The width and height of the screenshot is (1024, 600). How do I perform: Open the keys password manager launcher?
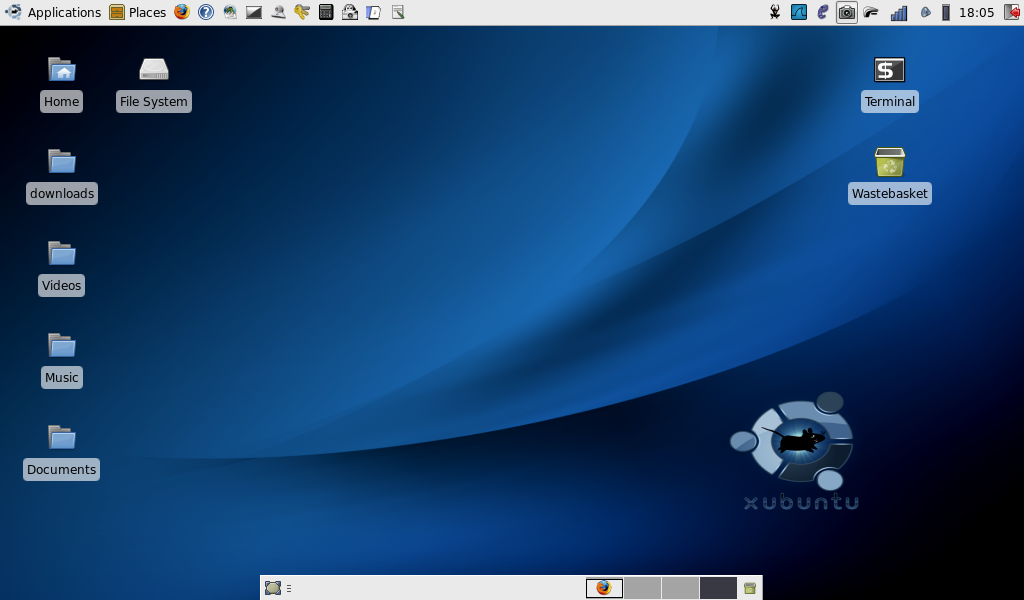coord(302,12)
